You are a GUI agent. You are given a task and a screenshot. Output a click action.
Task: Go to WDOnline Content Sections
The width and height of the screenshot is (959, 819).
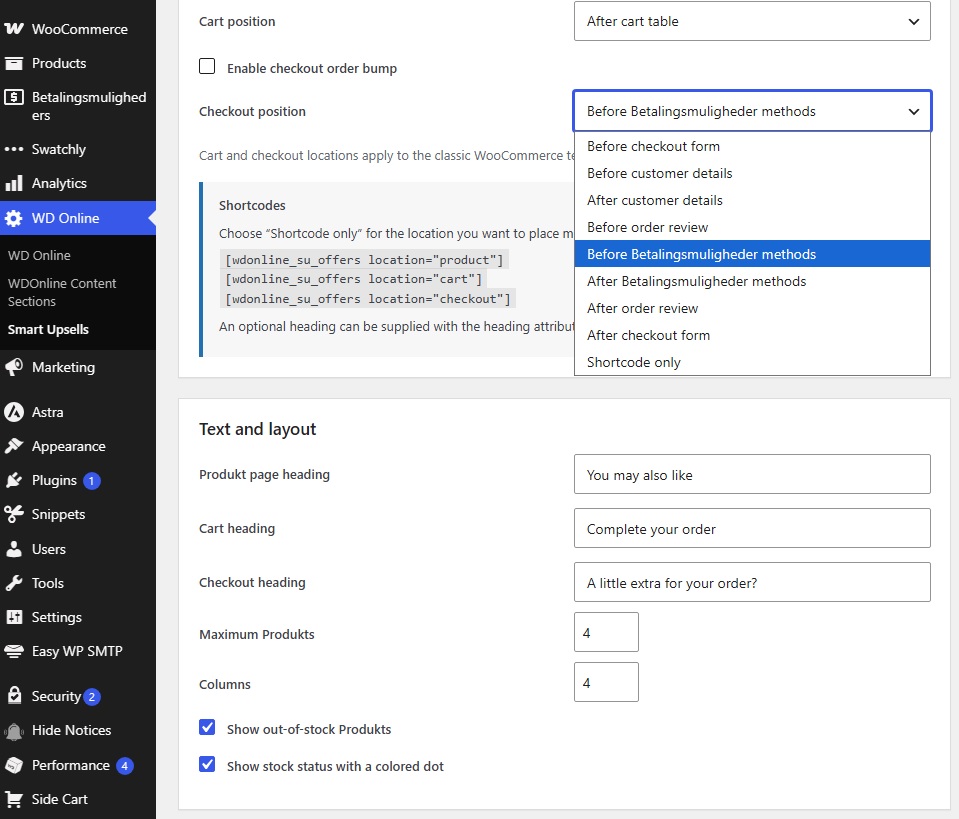tap(62, 292)
